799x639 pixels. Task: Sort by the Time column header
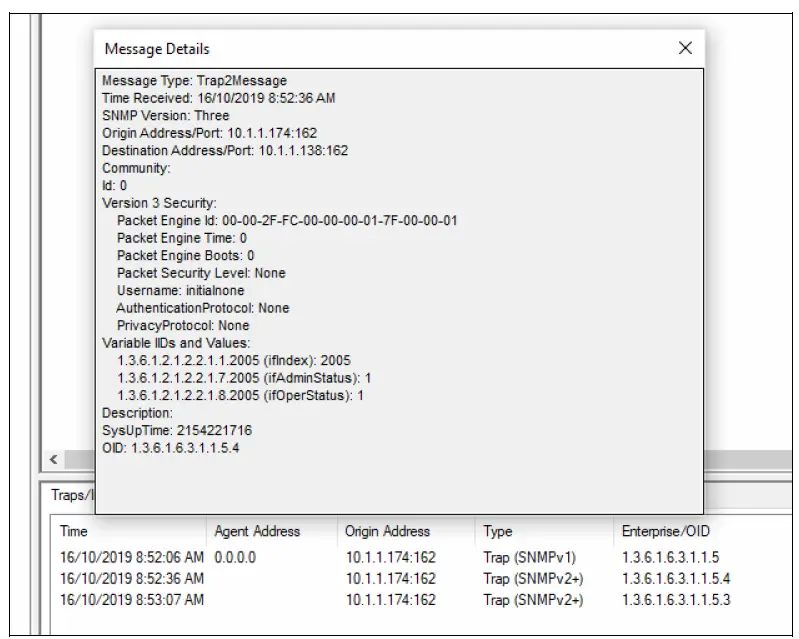pos(74,531)
